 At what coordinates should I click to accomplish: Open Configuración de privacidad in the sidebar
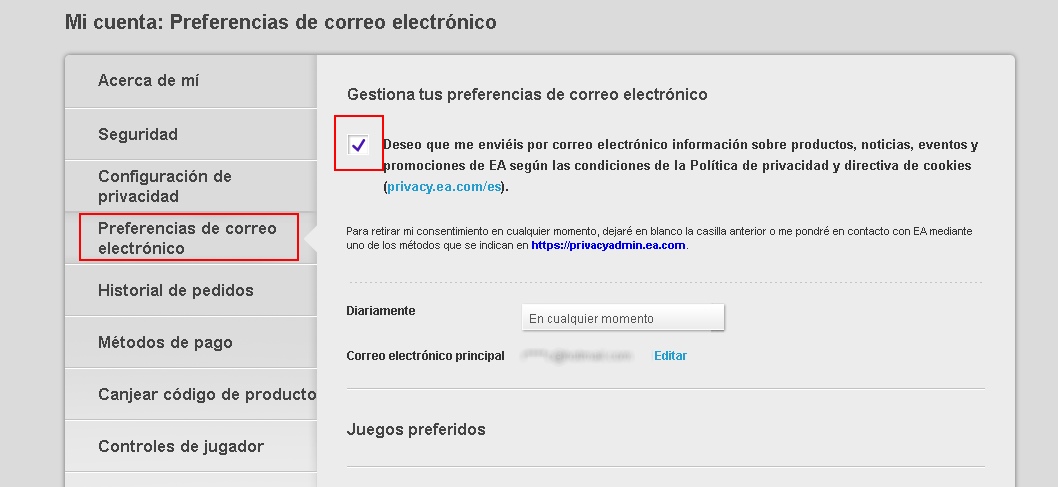coord(164,186)
